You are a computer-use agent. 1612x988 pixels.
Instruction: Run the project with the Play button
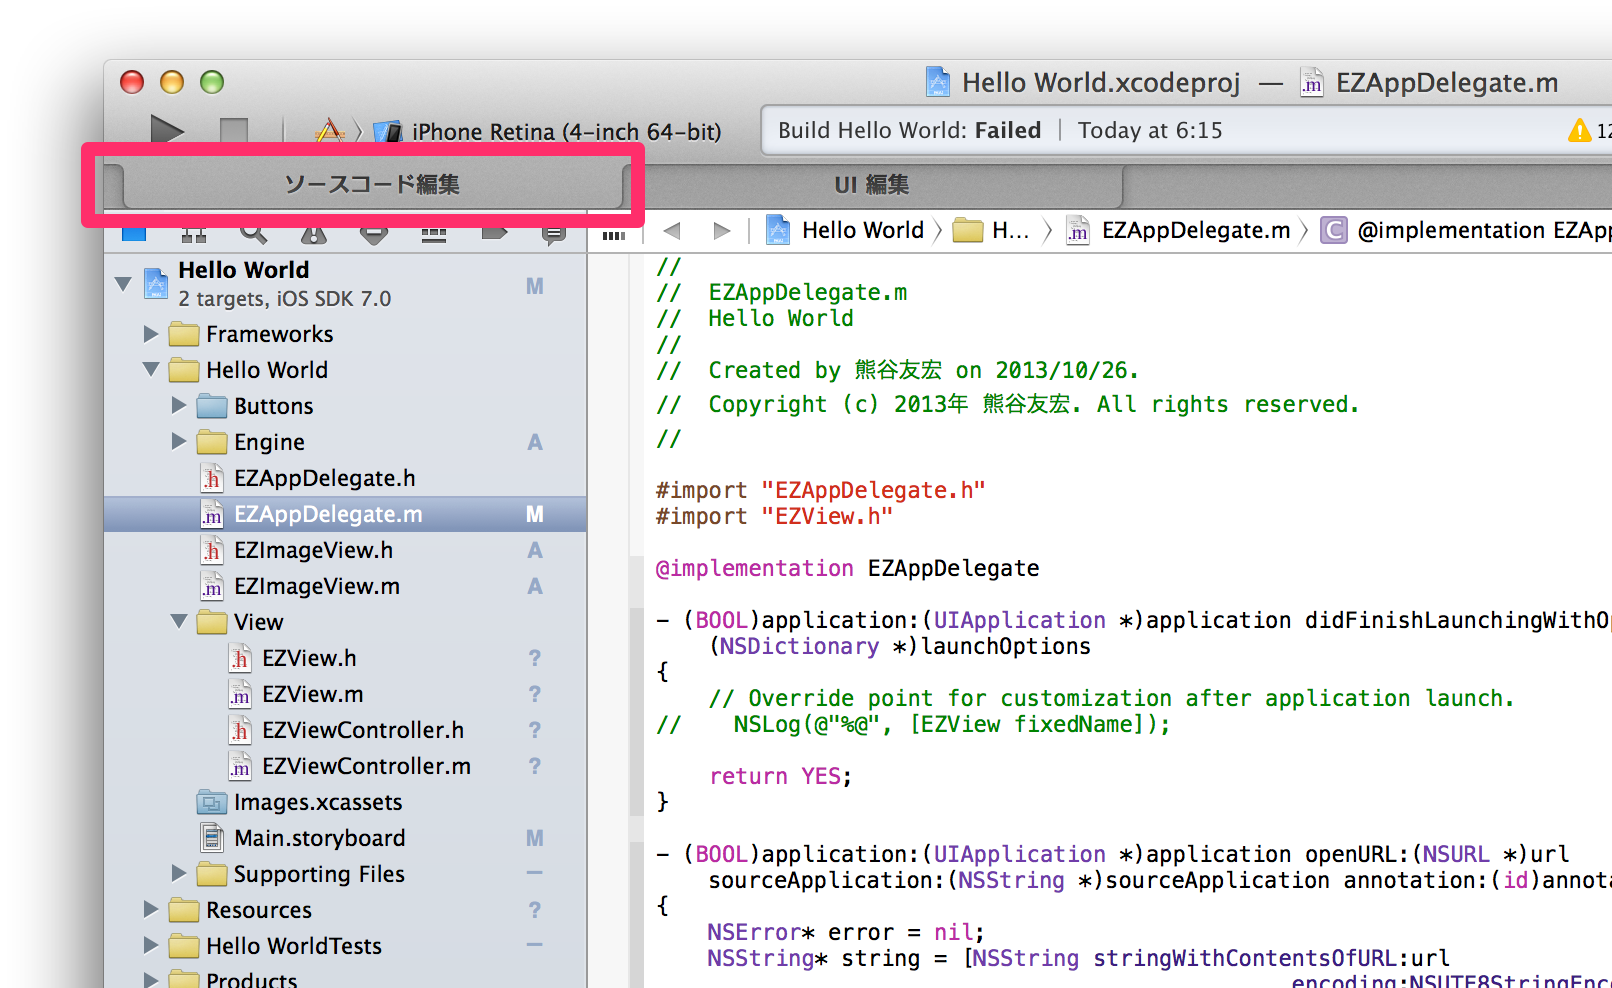pyautogui.click(x=166, y=131)
